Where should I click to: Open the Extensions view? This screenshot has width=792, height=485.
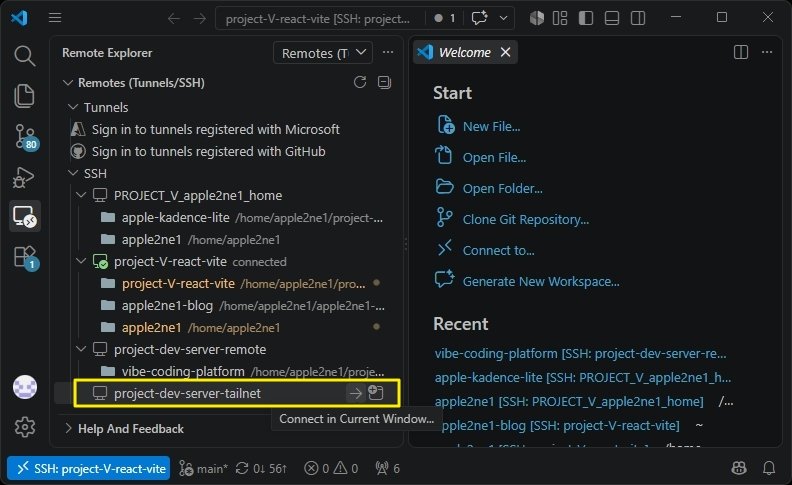tap(24, 257)
